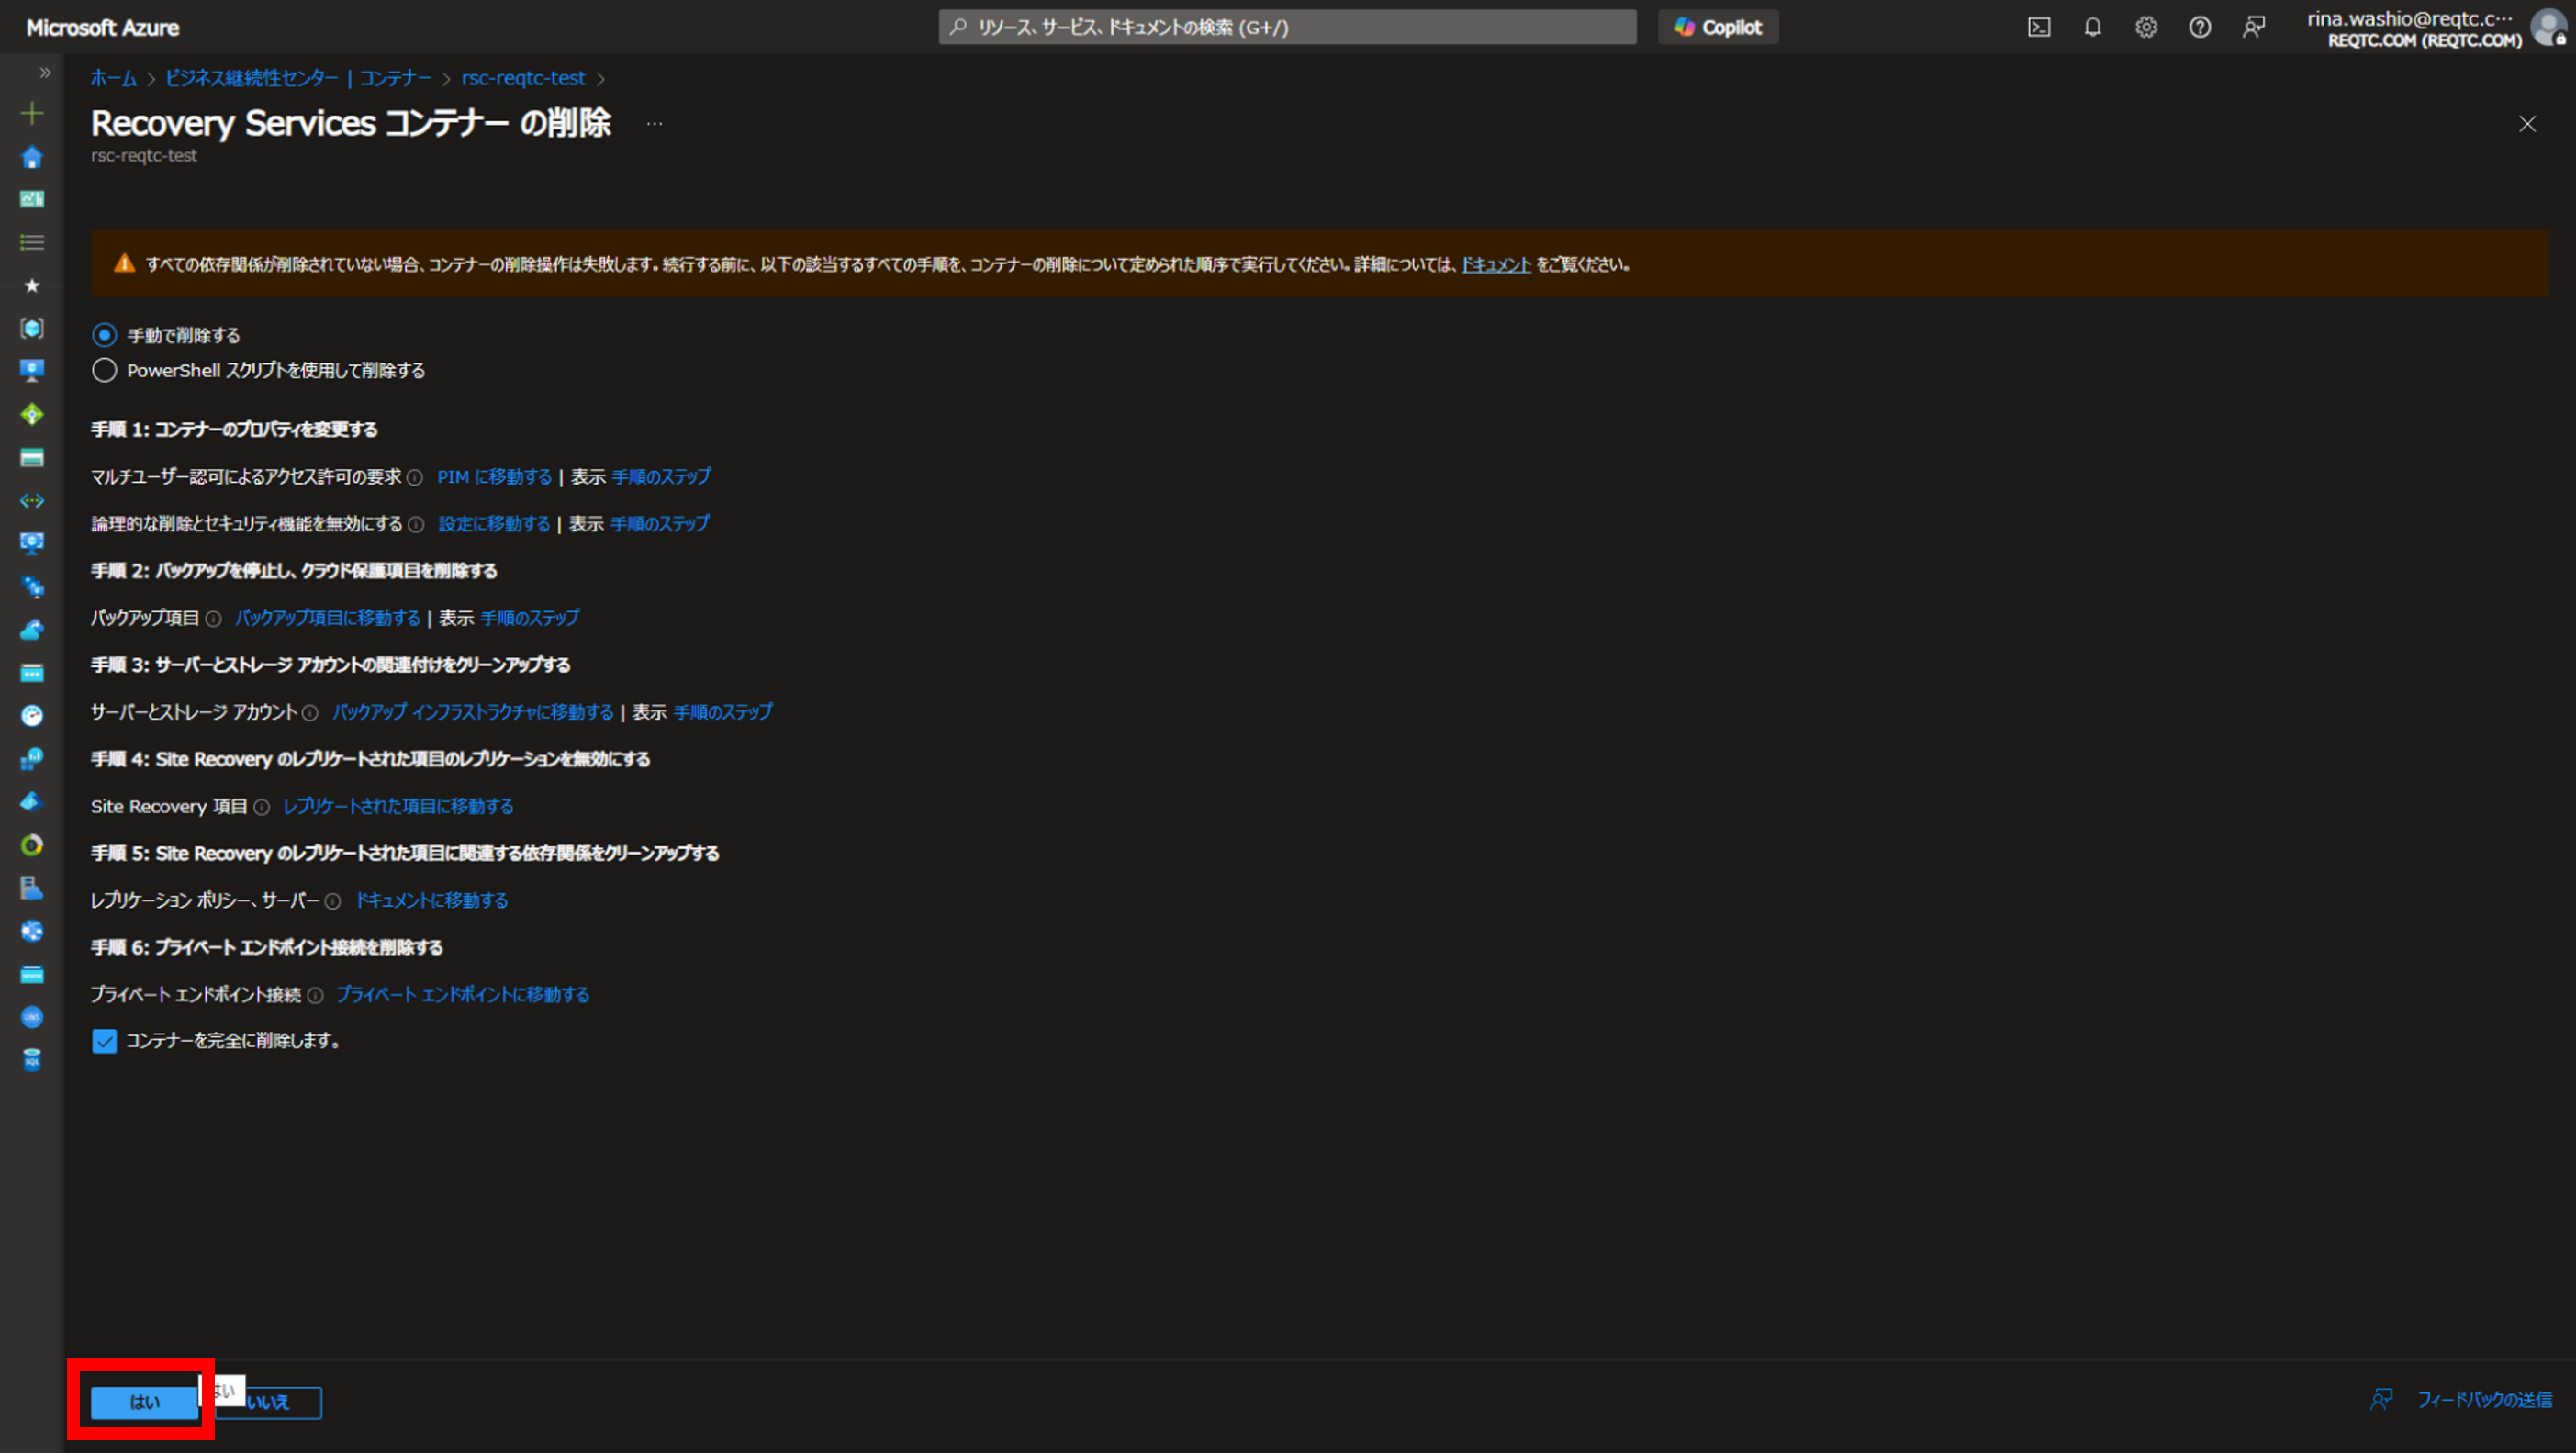
Task: Open レプリケートされた項目に移動する link
Action: coord(398,806)
